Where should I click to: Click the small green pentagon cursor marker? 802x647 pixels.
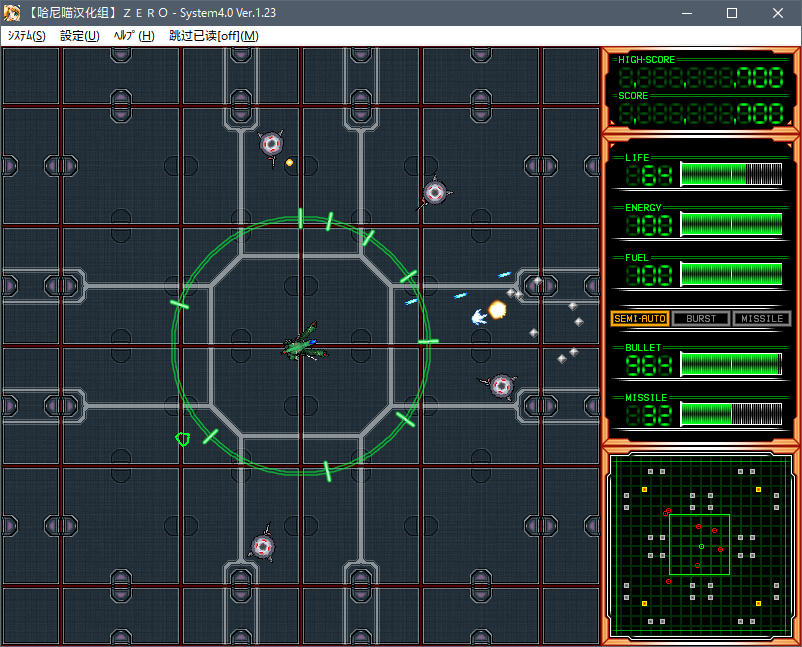[183, 439]
